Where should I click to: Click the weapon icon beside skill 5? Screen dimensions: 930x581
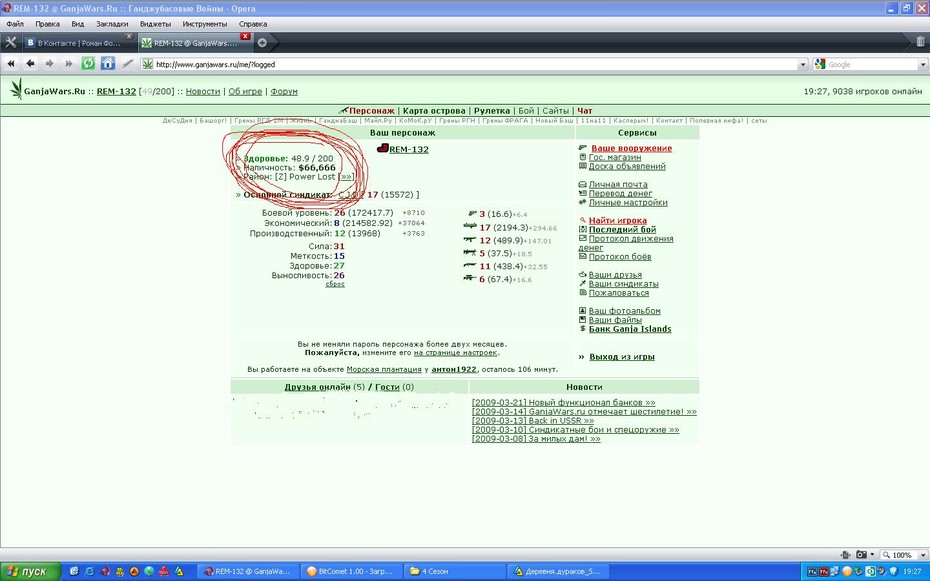470,253
